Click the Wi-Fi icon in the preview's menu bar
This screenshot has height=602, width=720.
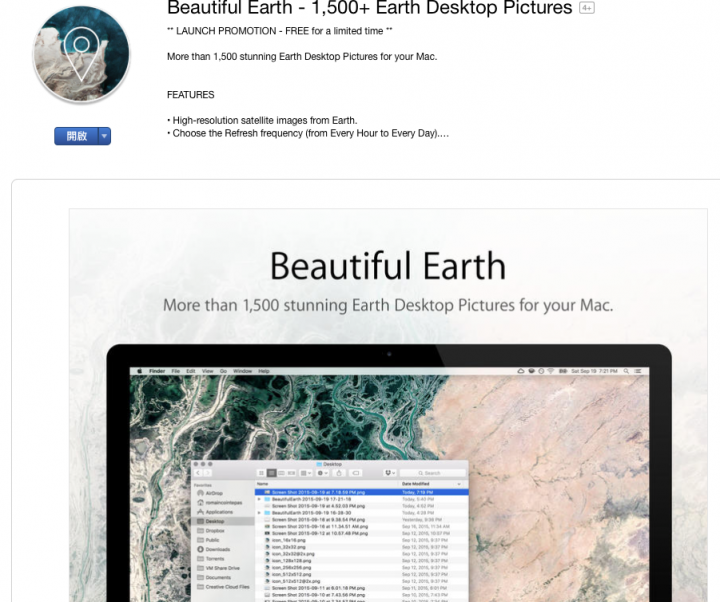pyautogui.click(x=551, y=371)
